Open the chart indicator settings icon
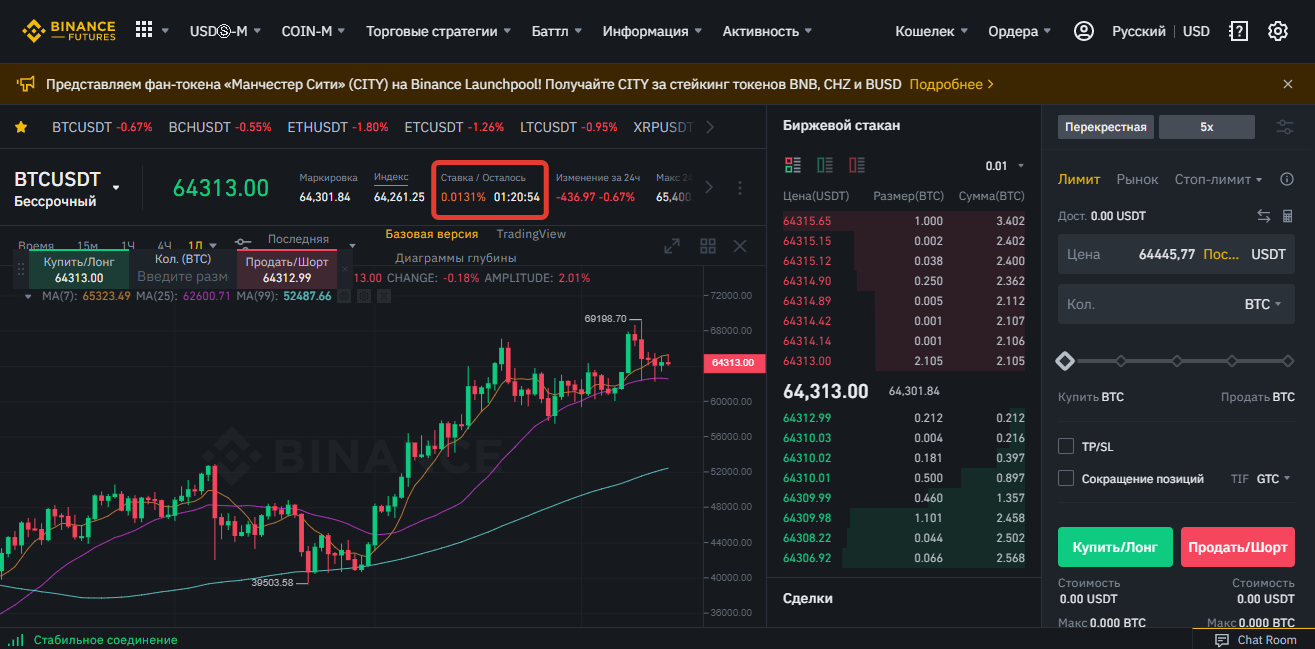This screenshot has width=1315, height=649. [x=243, y=242]
